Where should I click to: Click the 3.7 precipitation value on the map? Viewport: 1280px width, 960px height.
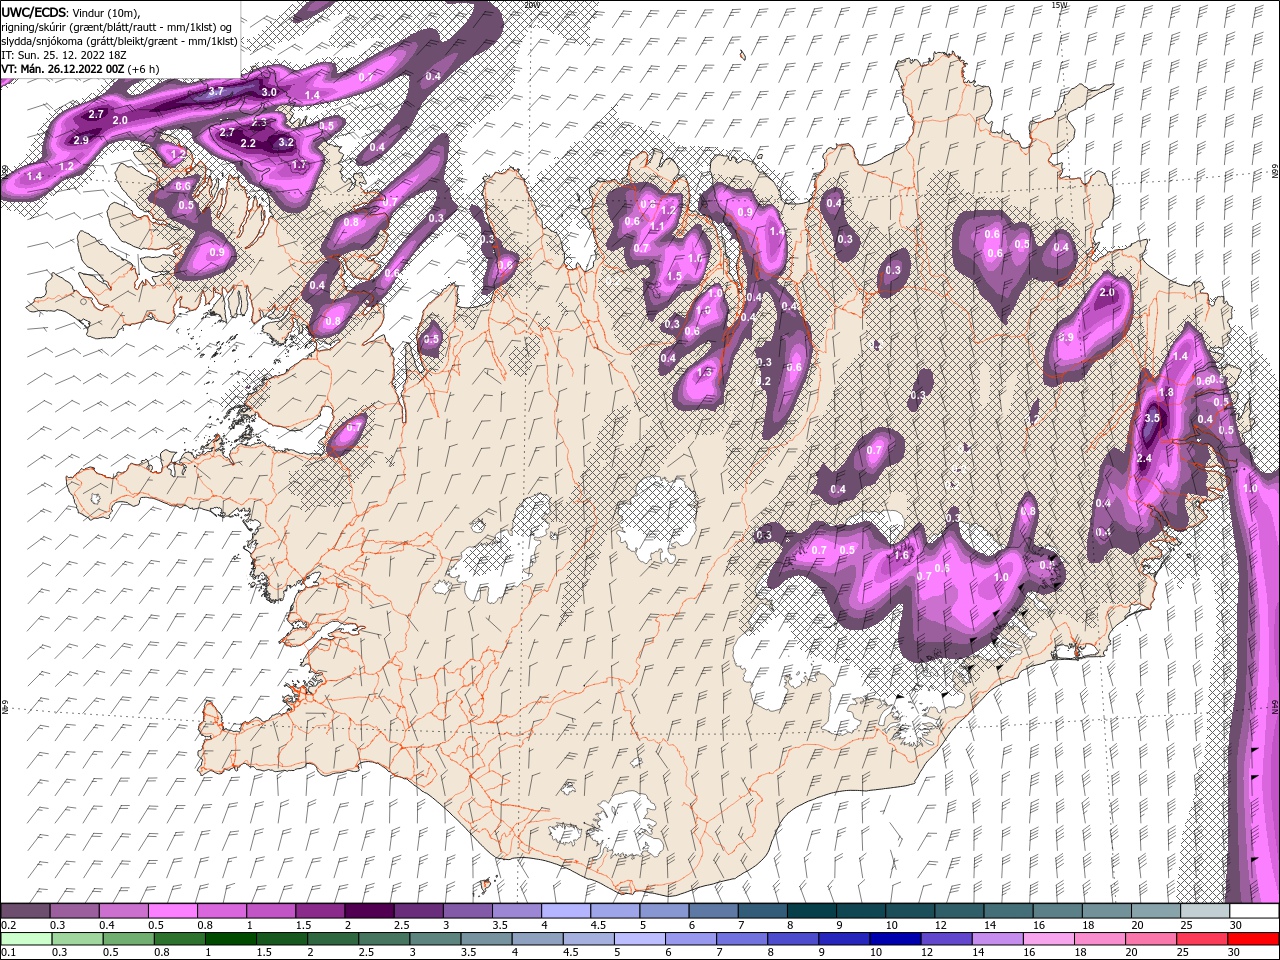216,91
